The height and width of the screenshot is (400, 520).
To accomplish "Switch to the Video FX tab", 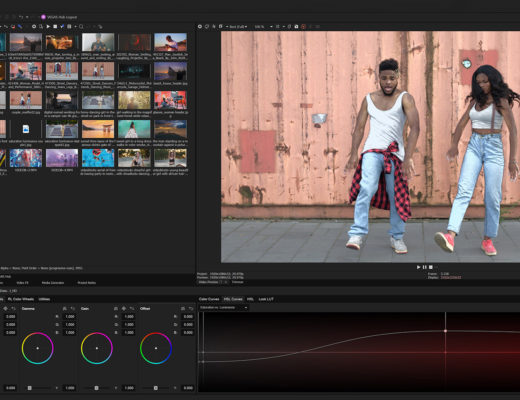I will click(22, 283).
